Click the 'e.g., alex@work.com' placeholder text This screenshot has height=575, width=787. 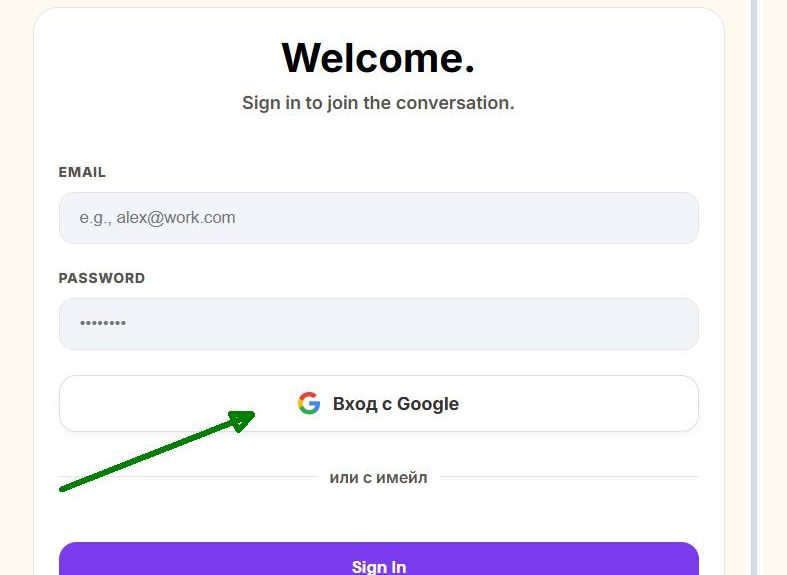click(x=157, y=218)
